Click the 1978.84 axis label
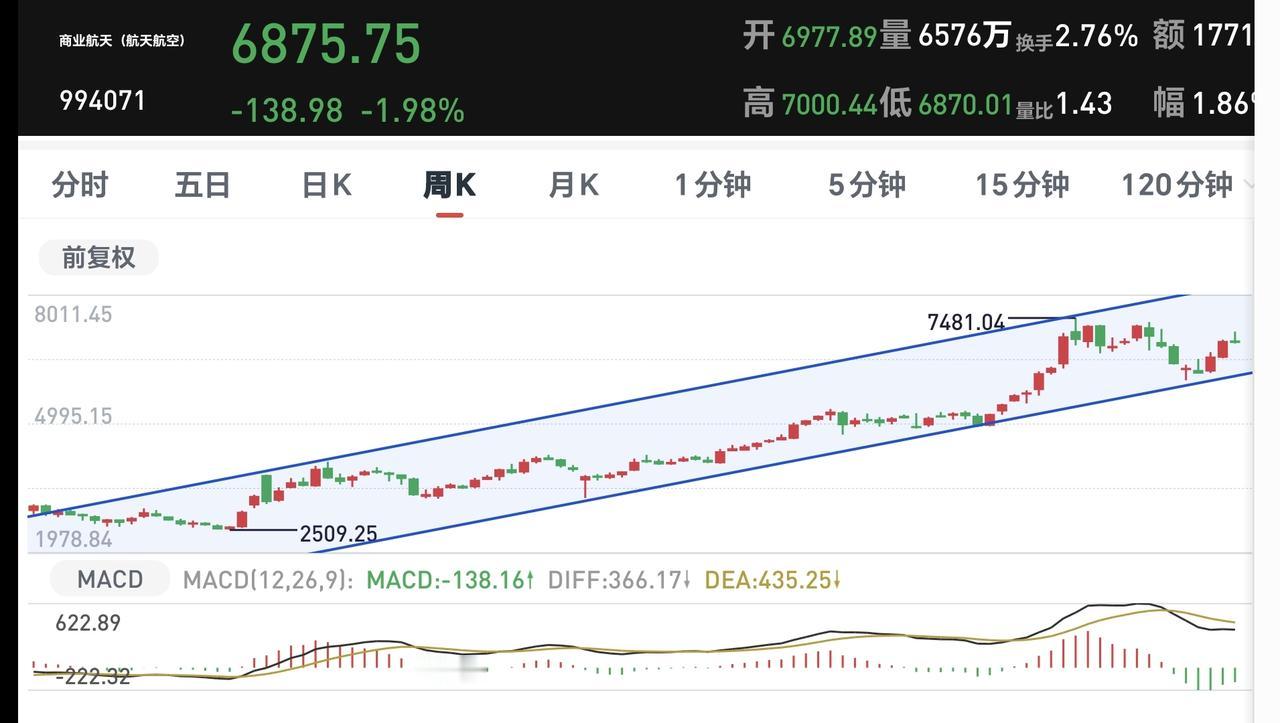1280x723 pixels. point(73,540)
